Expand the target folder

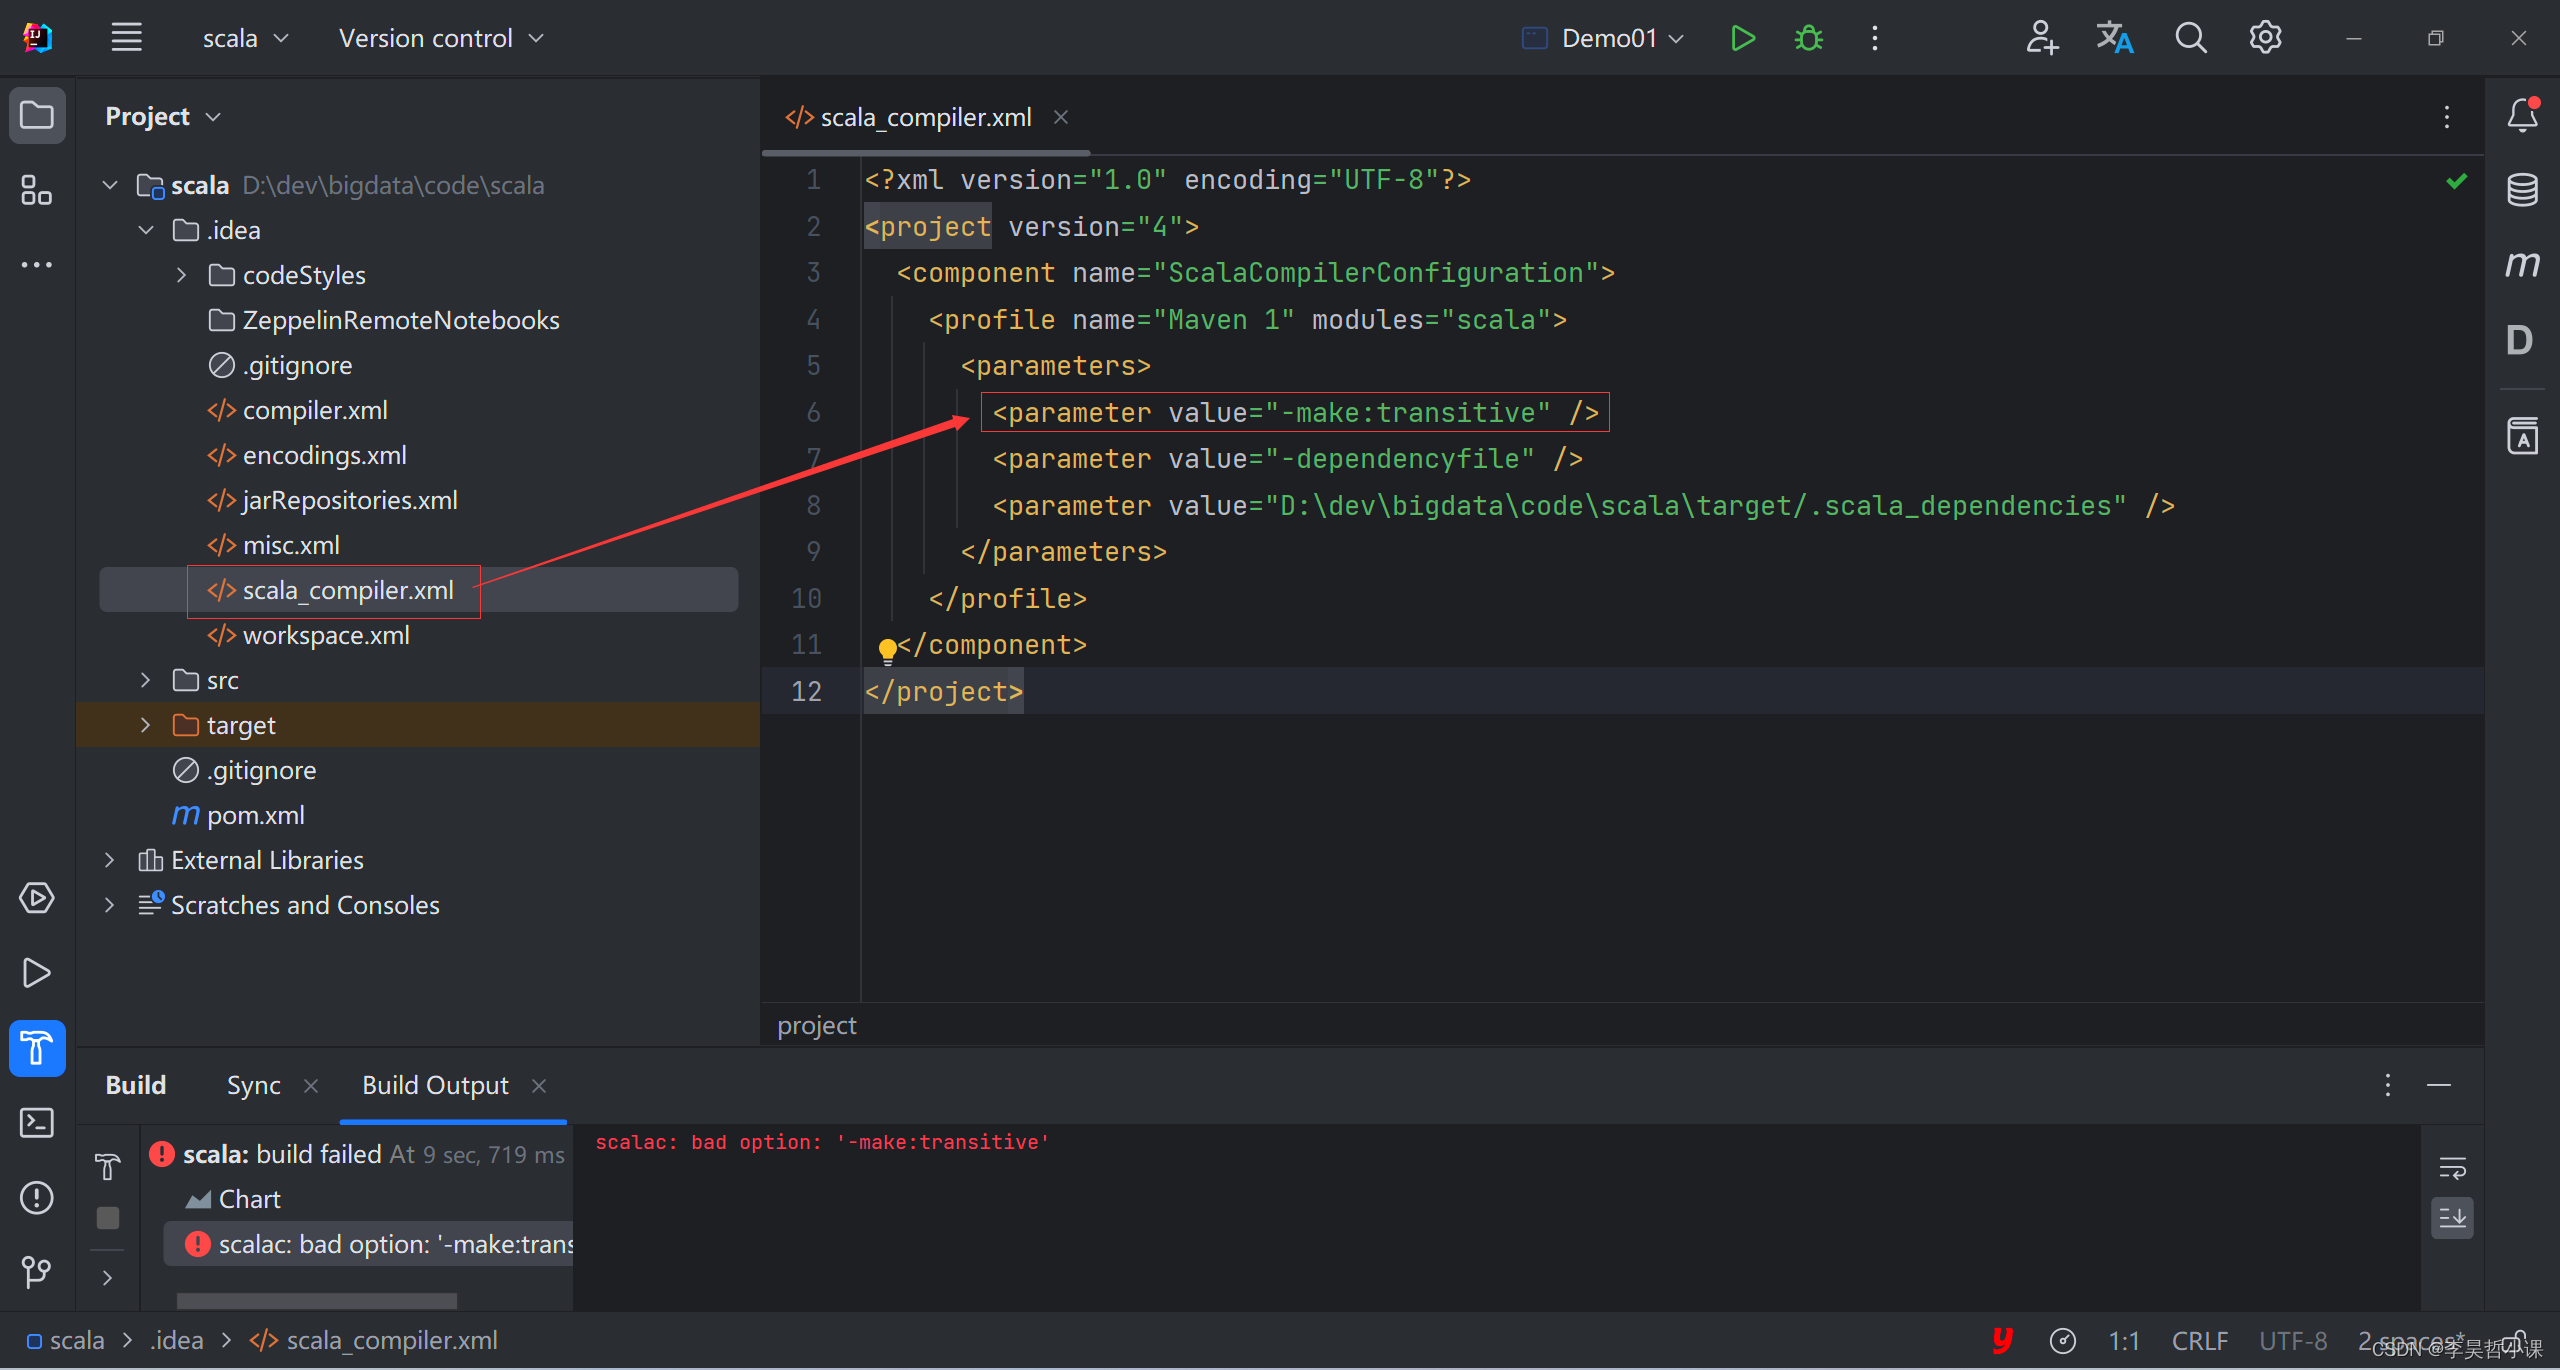(146, 725)
